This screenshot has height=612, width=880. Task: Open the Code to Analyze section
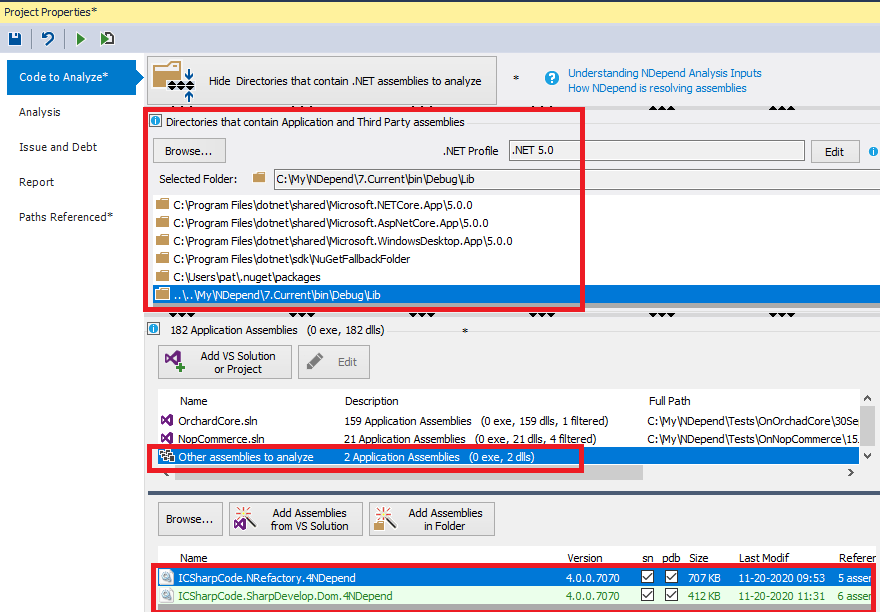pyautogui.click(x=71, y=77)
